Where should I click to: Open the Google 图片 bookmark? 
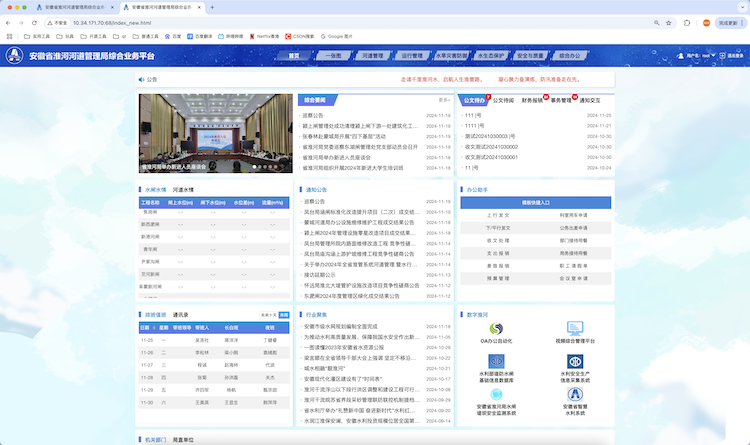coord(336,36)
